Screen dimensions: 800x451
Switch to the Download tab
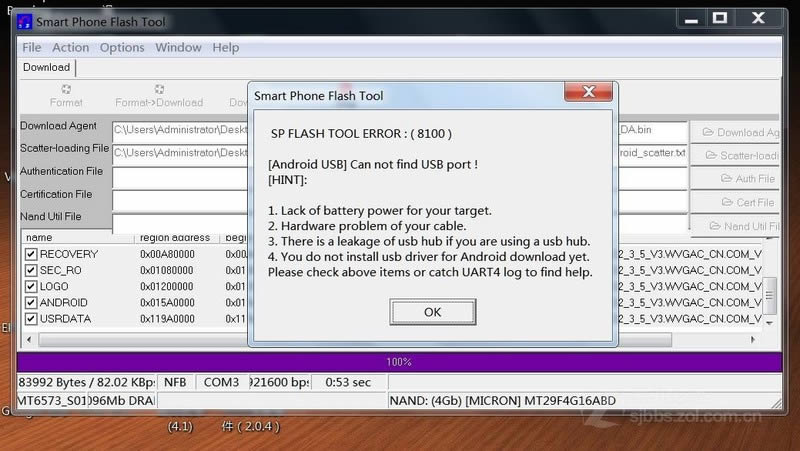click(46, 68)
